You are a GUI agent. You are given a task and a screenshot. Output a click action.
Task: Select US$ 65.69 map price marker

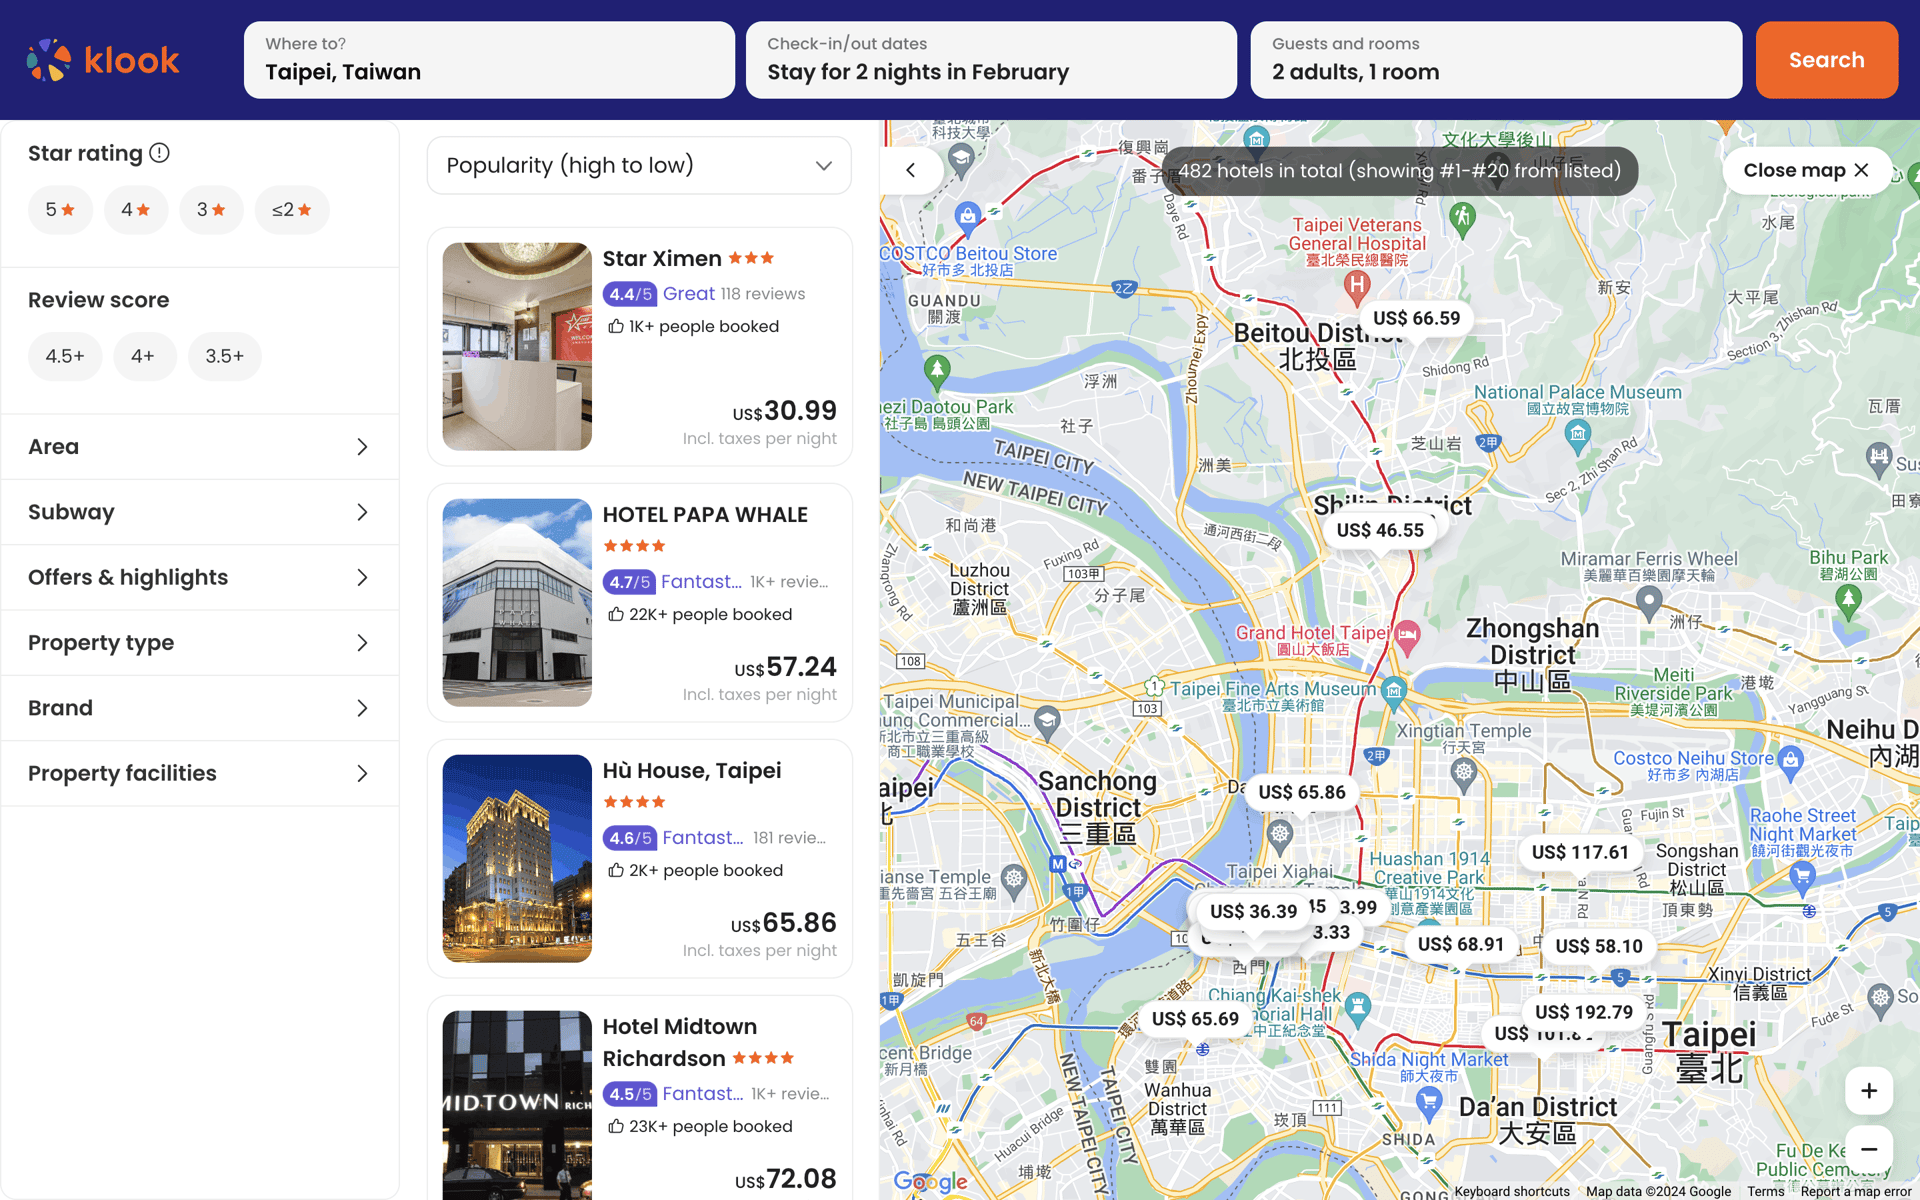(1195, 1019)
